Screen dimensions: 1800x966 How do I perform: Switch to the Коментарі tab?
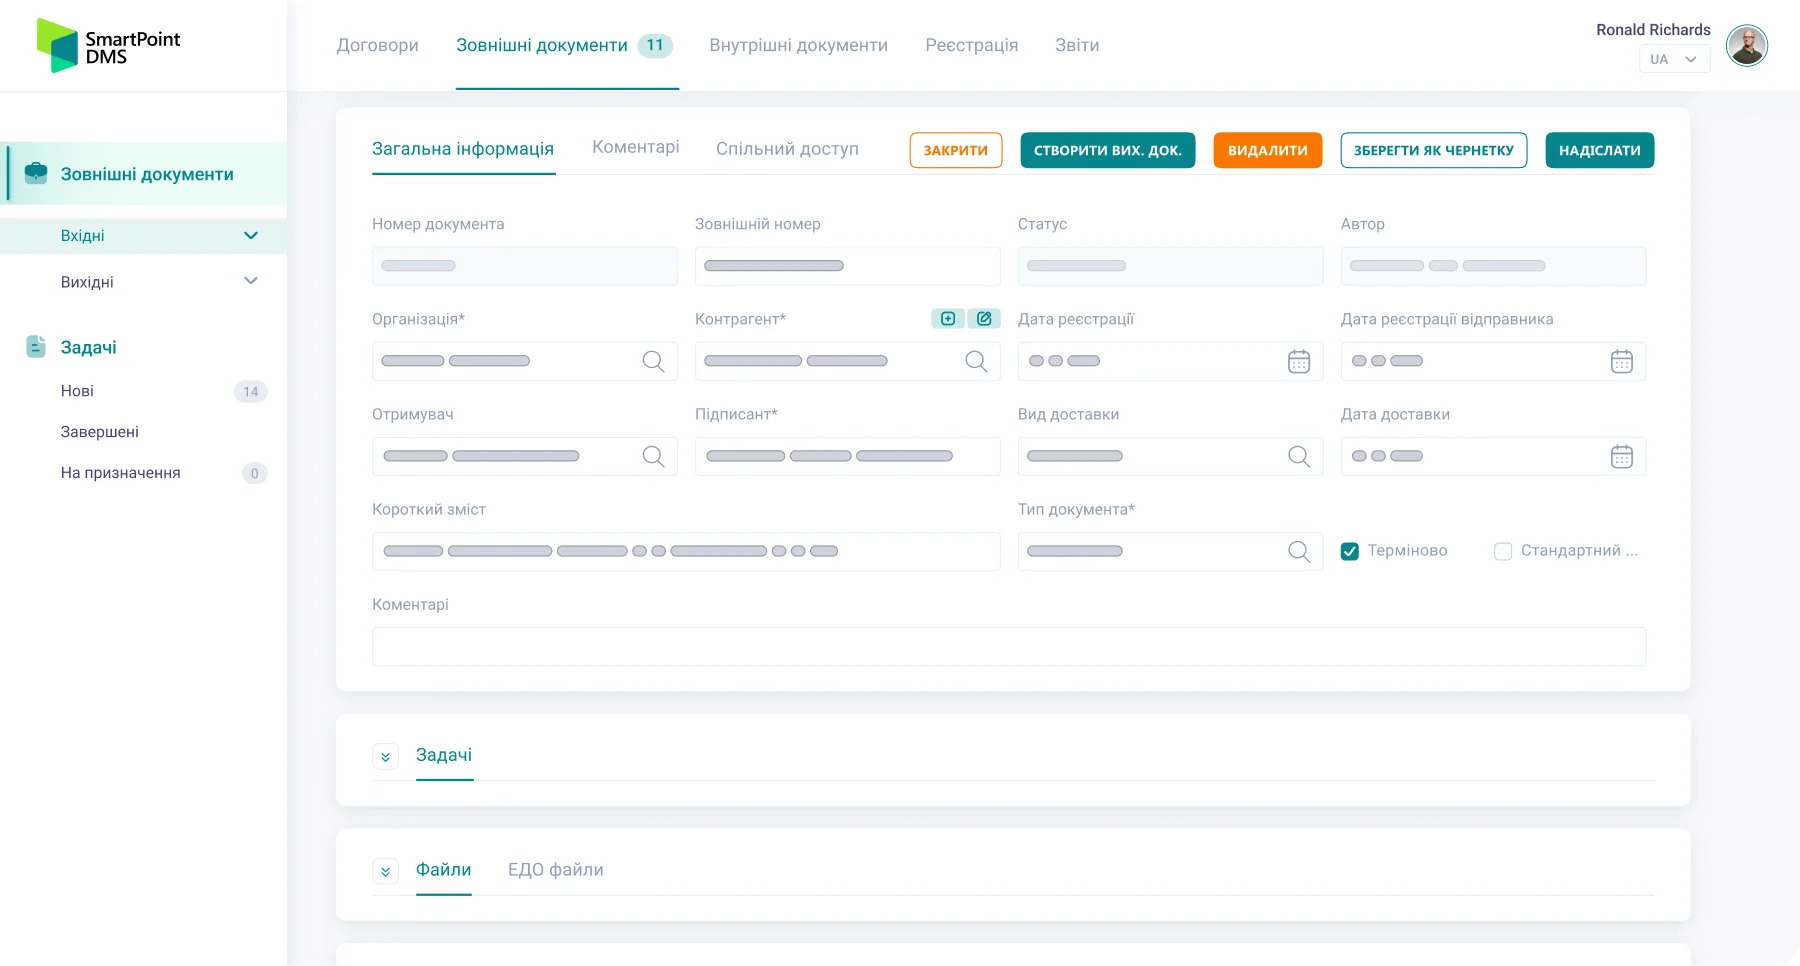pyautogui.click(x=635, y=147)
